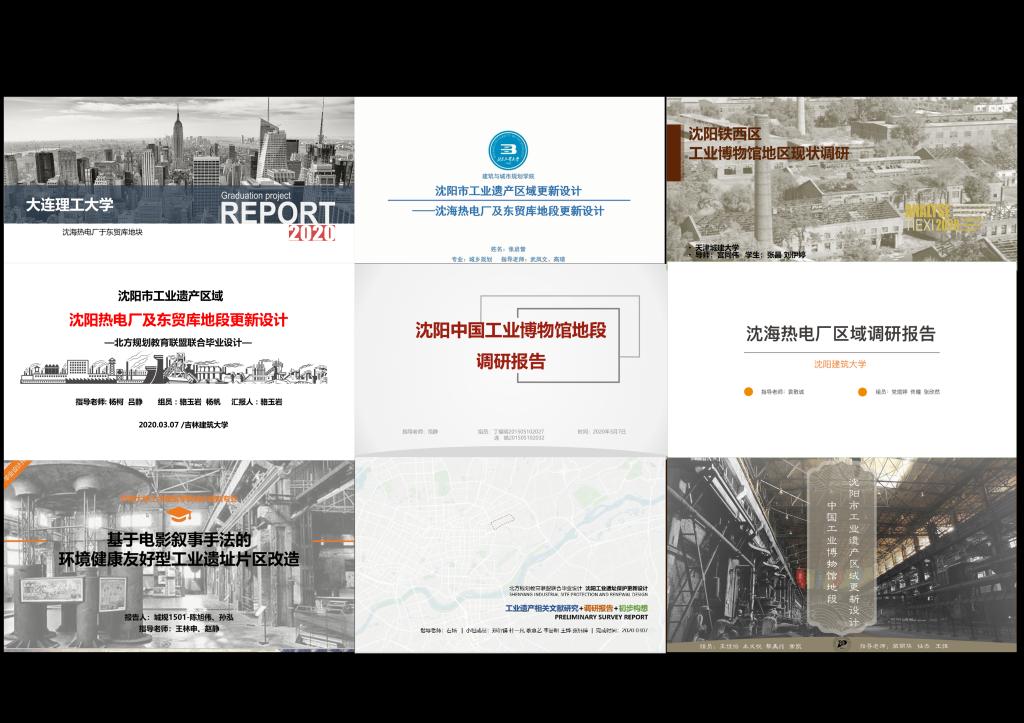The width and height of the screenshot is (1024, 723).
Task: Click the red 2020 label under REPORT
Action: coord(312,234)
